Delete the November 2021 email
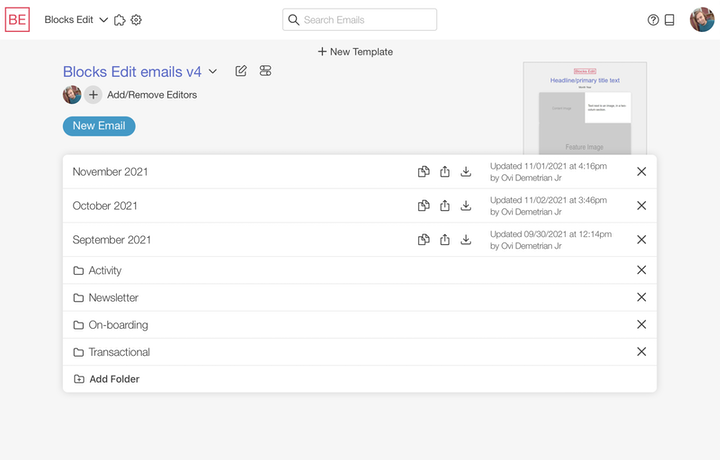The height and width of the screenshot is (460, 720). coord(641,172)
